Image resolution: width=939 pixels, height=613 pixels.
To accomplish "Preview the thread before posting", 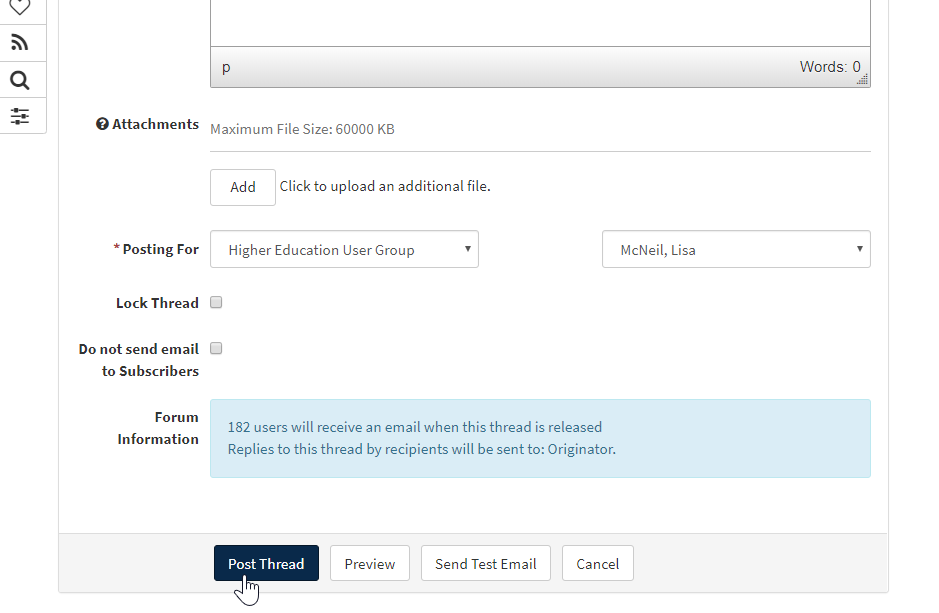I will (370, 564).
